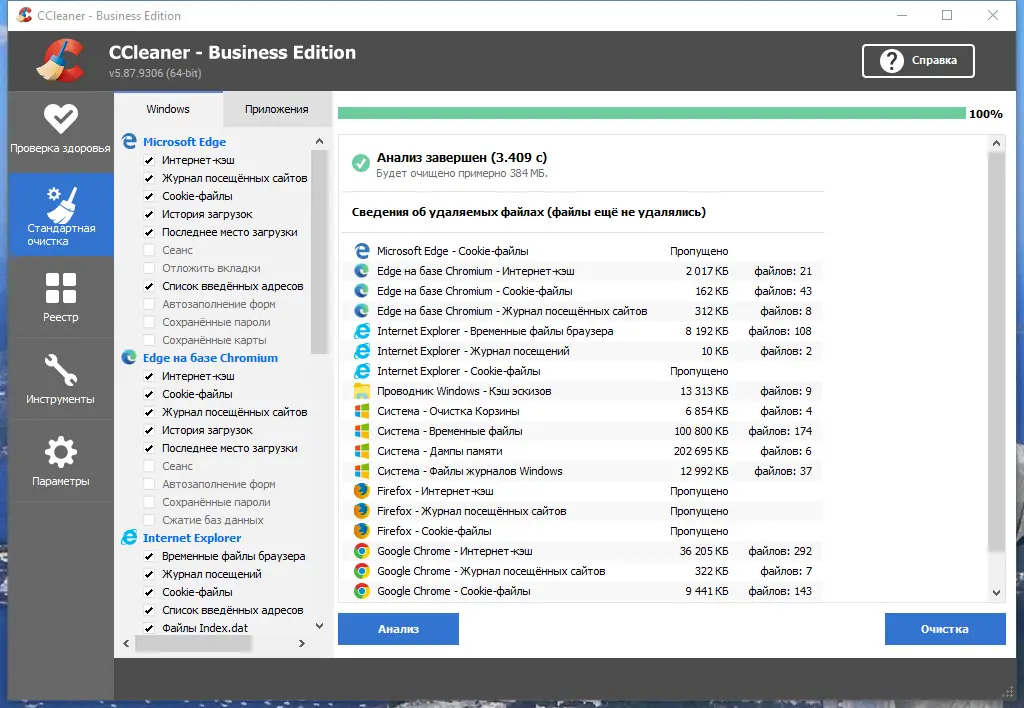Select row Internet Explorer - Cookie-файлы
This screenshot has width=1024, height=708.
pos(583,371)
